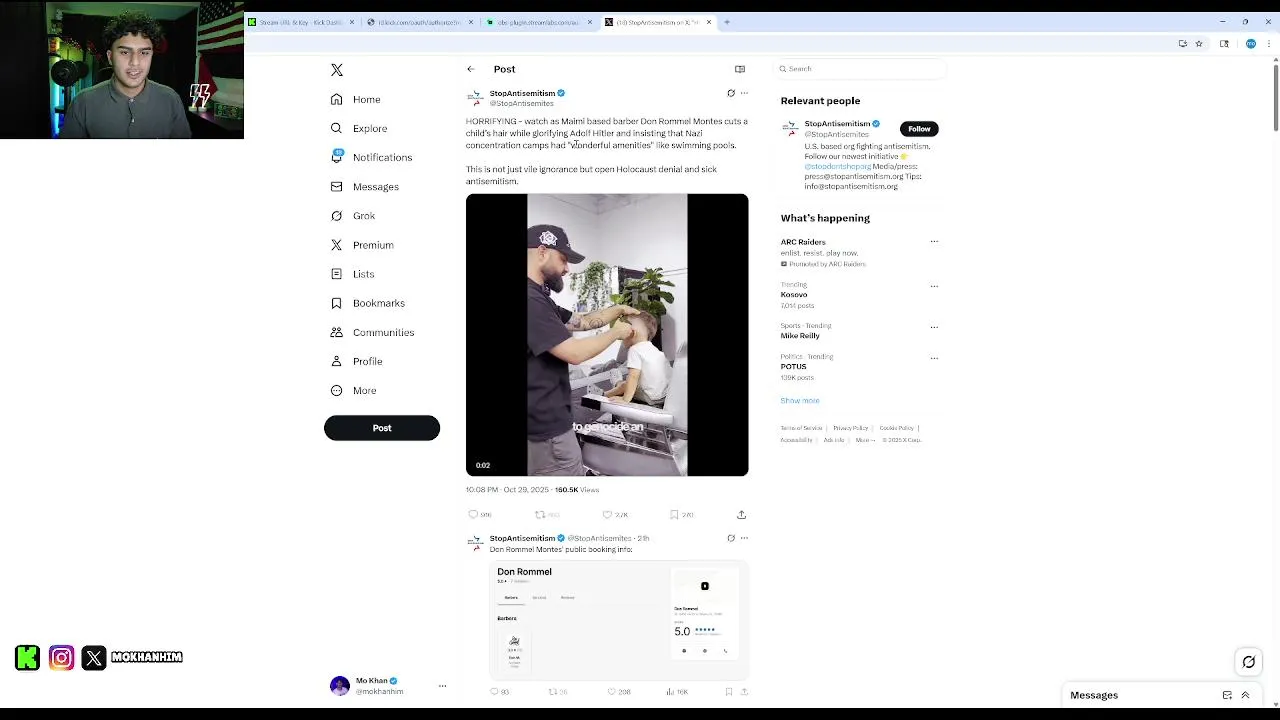Open more options for POTUS trend
The width and height of the screenshot is (1280, 720).
click(934, 358)
